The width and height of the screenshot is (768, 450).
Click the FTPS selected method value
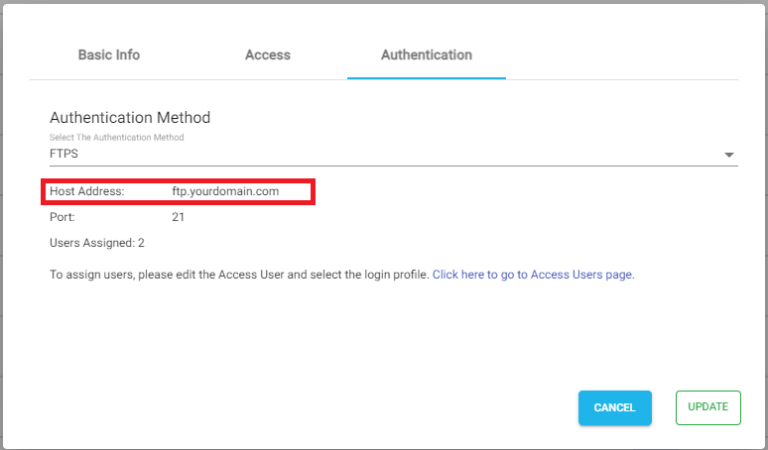click(64, 154)
